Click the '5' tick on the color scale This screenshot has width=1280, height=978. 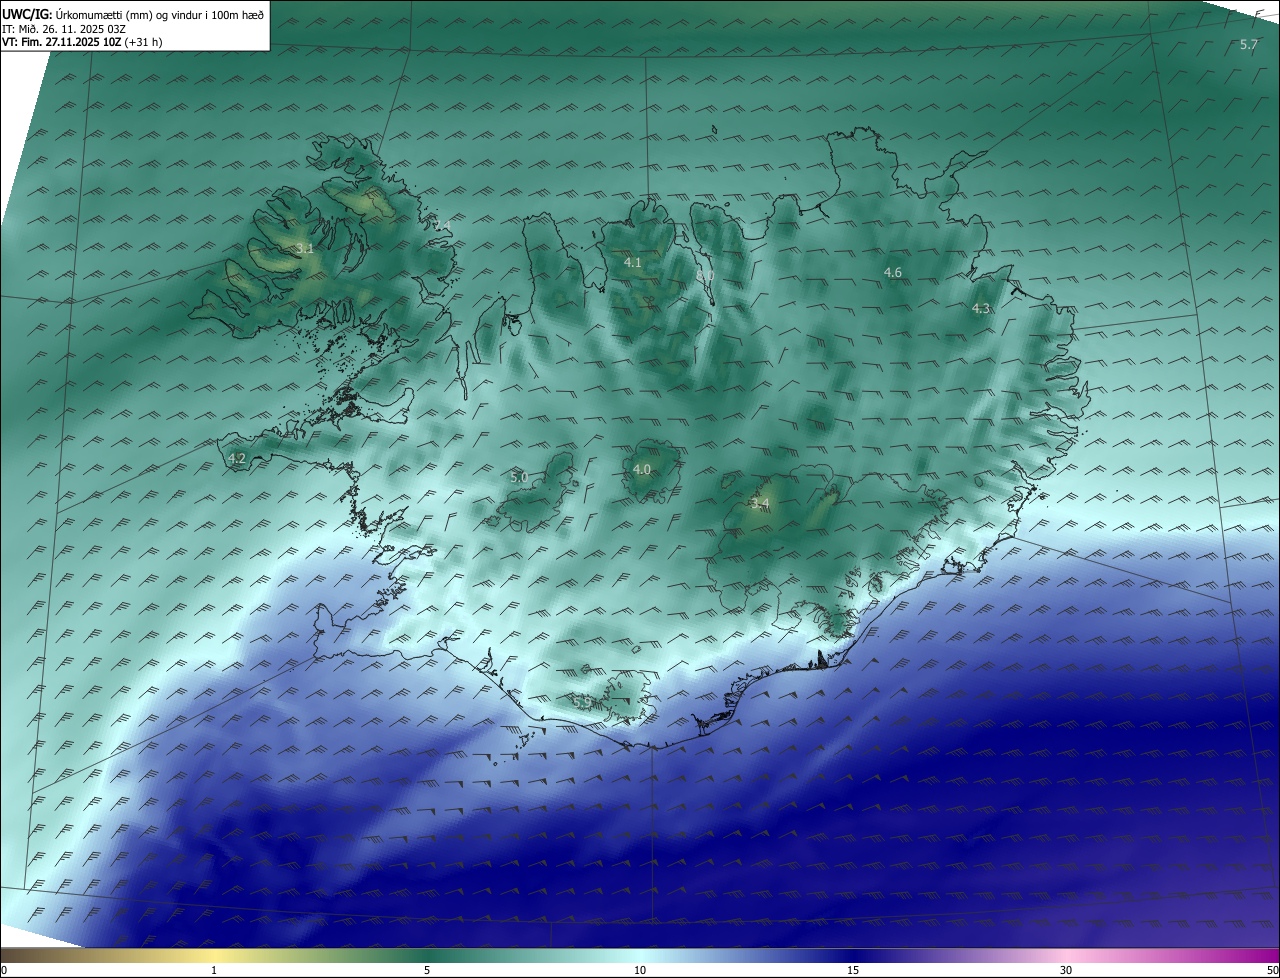coord(427,970)
